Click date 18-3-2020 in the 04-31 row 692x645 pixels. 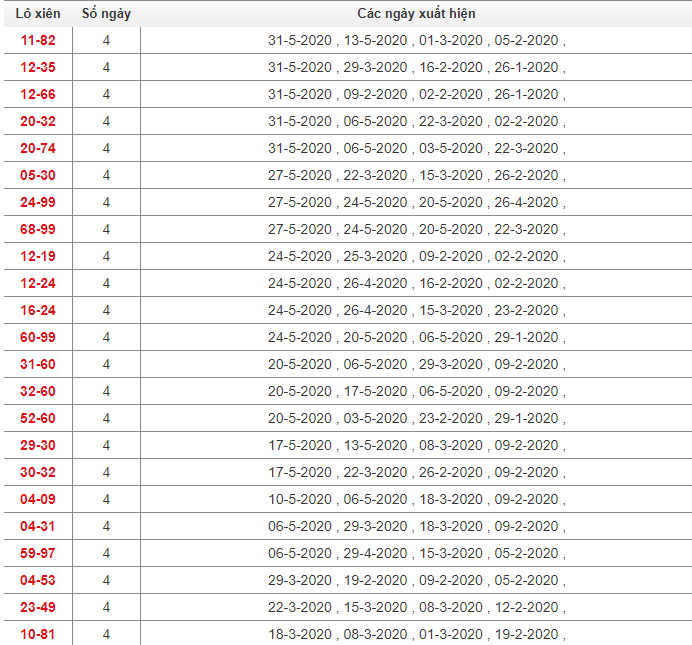[x=451, y=526]
